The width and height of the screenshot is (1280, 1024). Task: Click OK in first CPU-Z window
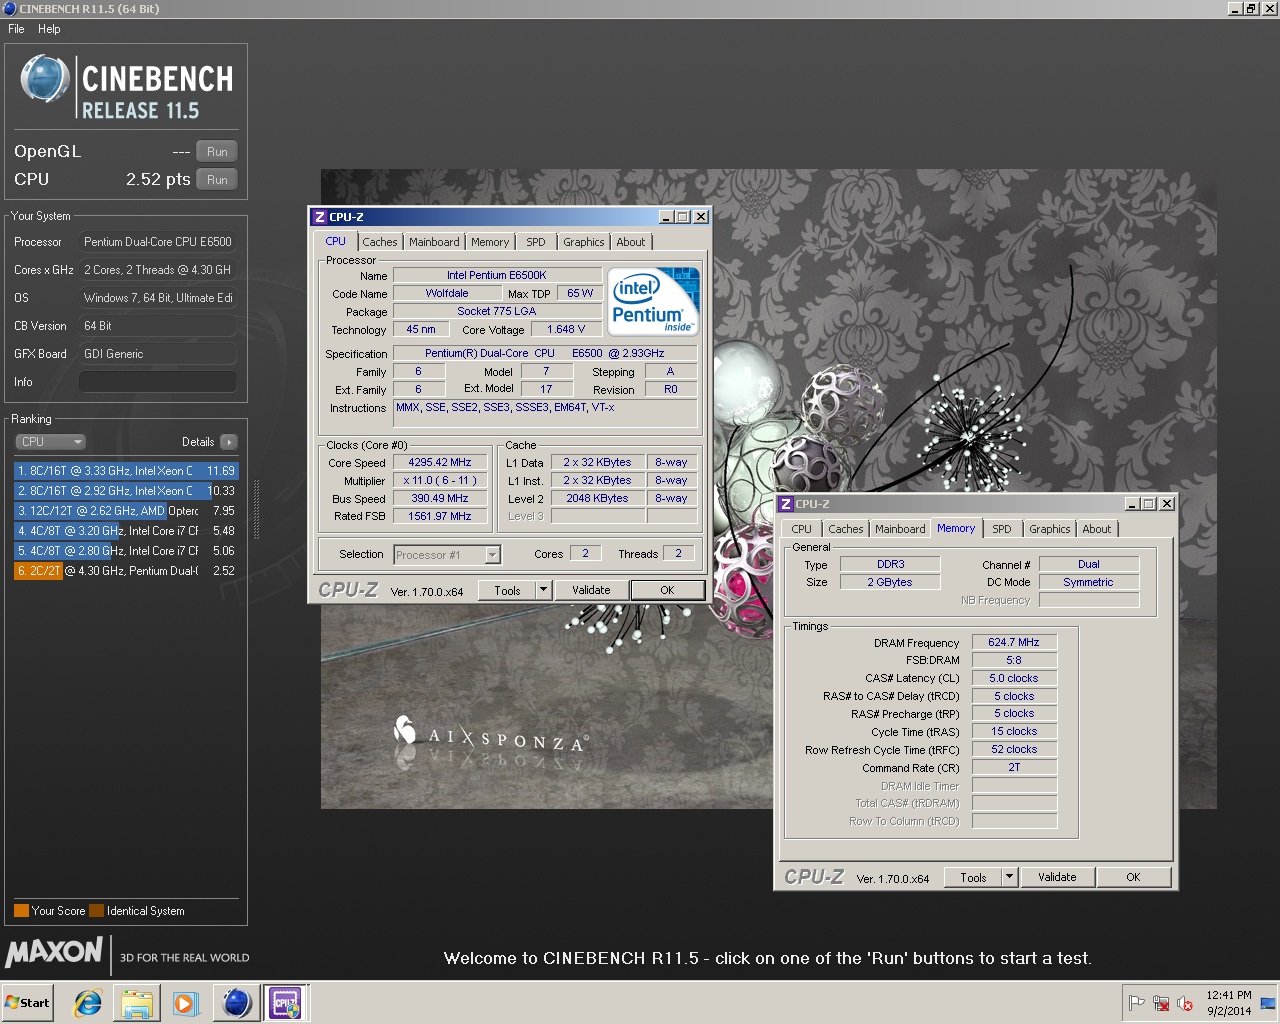coord(667,591)
